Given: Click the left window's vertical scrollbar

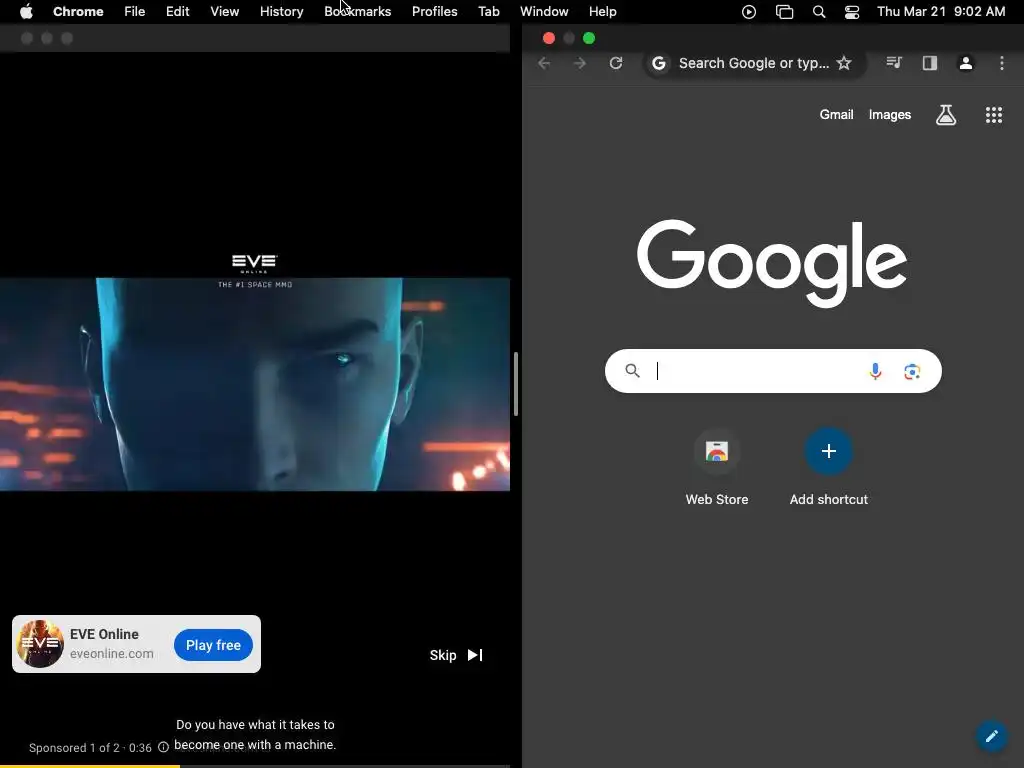Looking at the screenshot, I should 516,384.
